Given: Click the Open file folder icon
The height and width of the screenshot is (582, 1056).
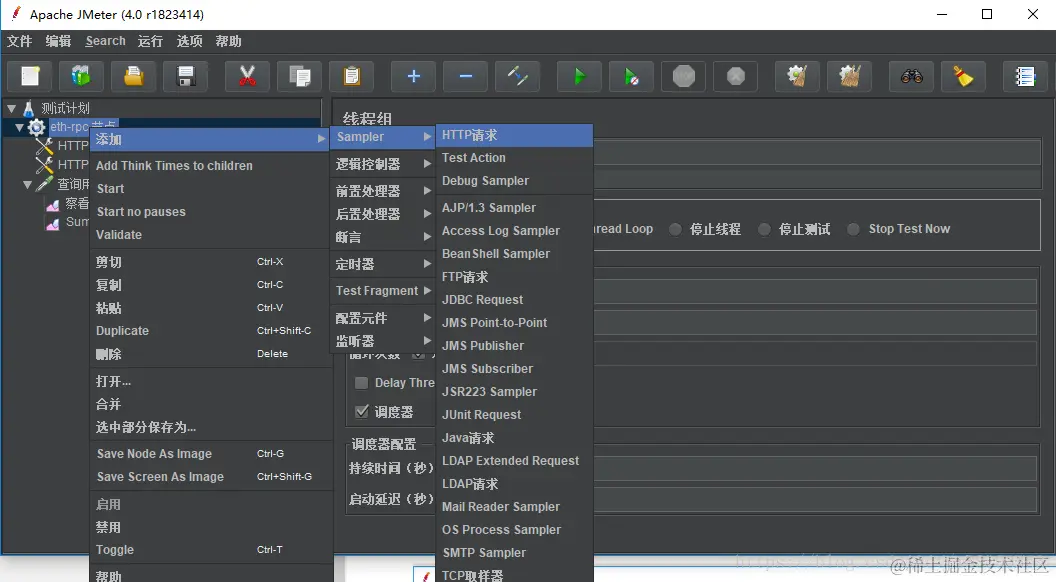Looking at the screenshot, I should (133, 76).
